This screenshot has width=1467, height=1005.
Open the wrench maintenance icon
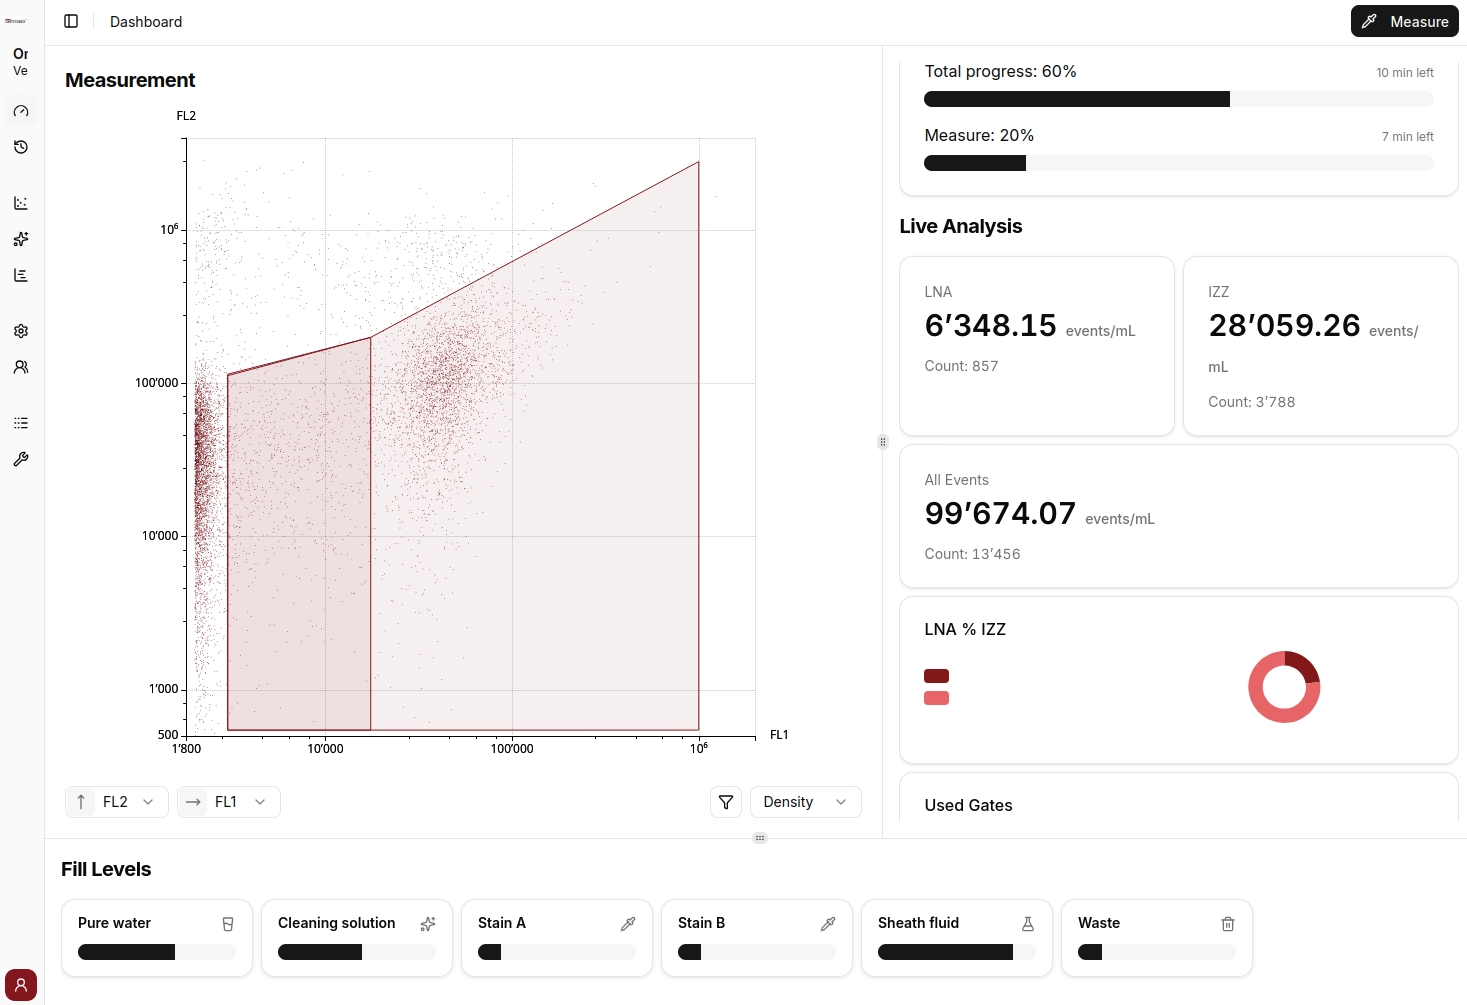[21, 459]
